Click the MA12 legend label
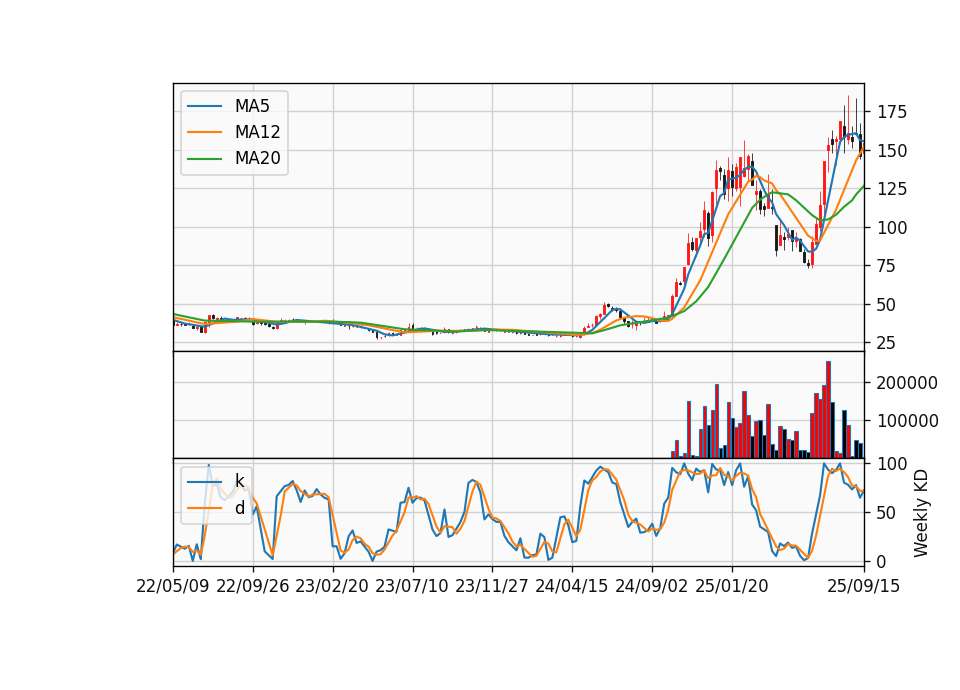The height and width of the screenshot is (690, 960). point(257,132)
